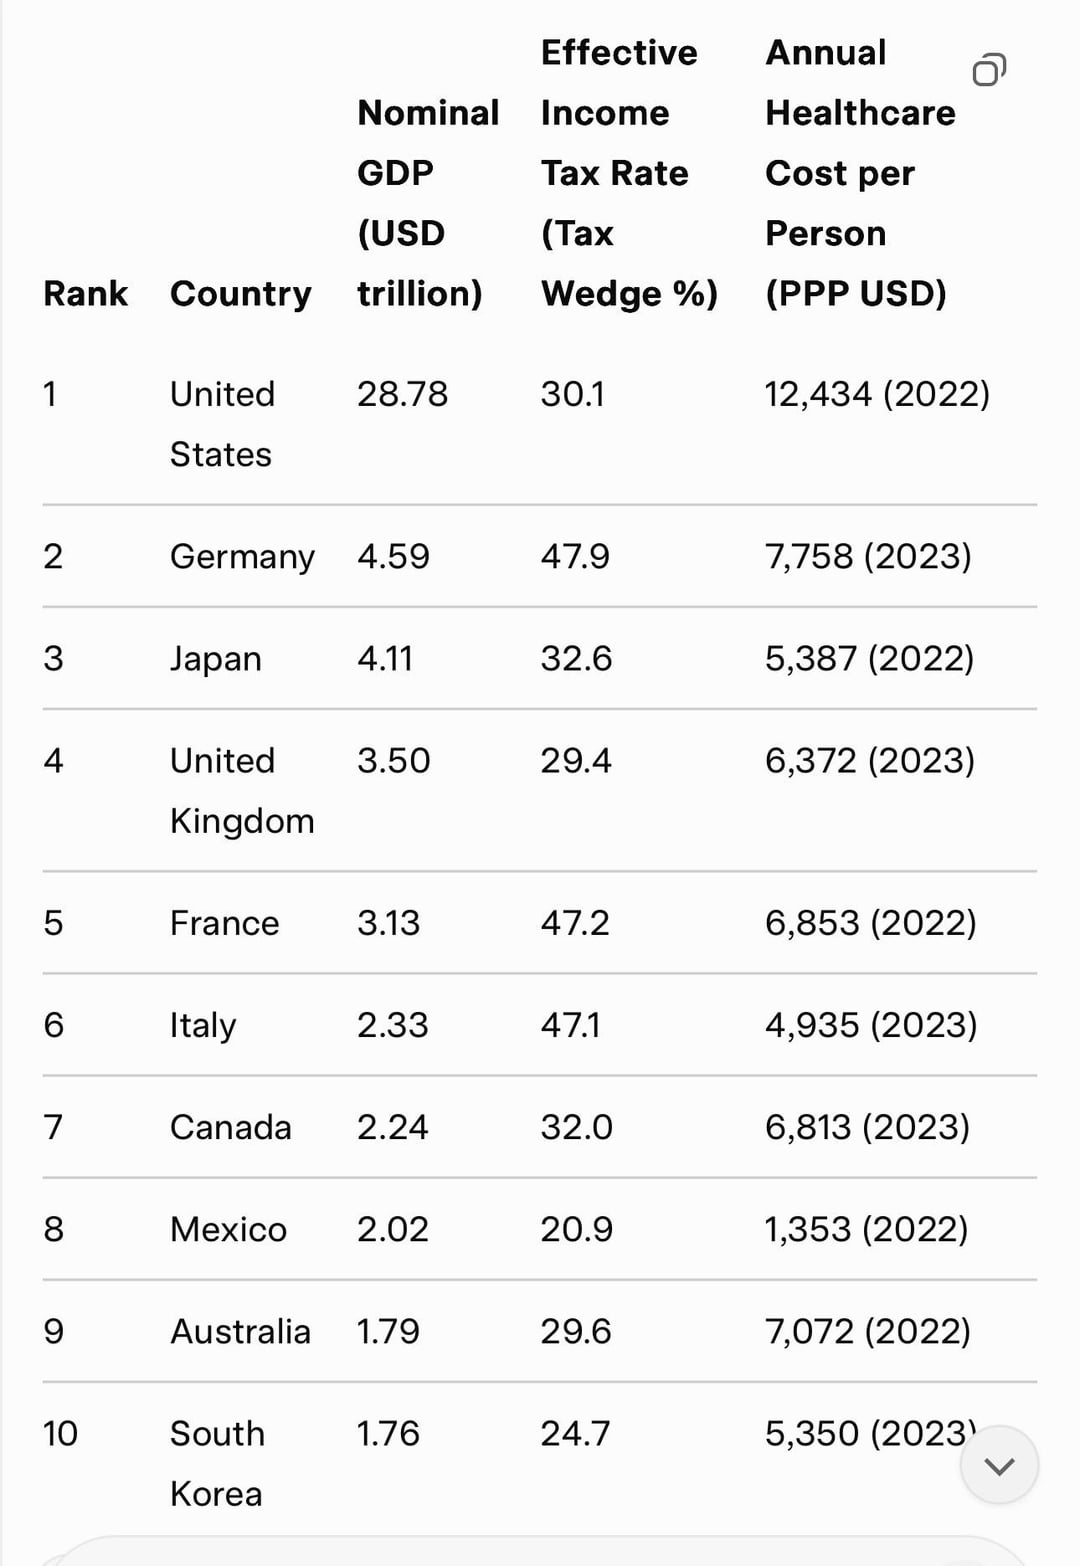Click US healthcare cost 12,434 (2022)
Viewport: 1080px width, 1566px height.
tap(877, 394)
